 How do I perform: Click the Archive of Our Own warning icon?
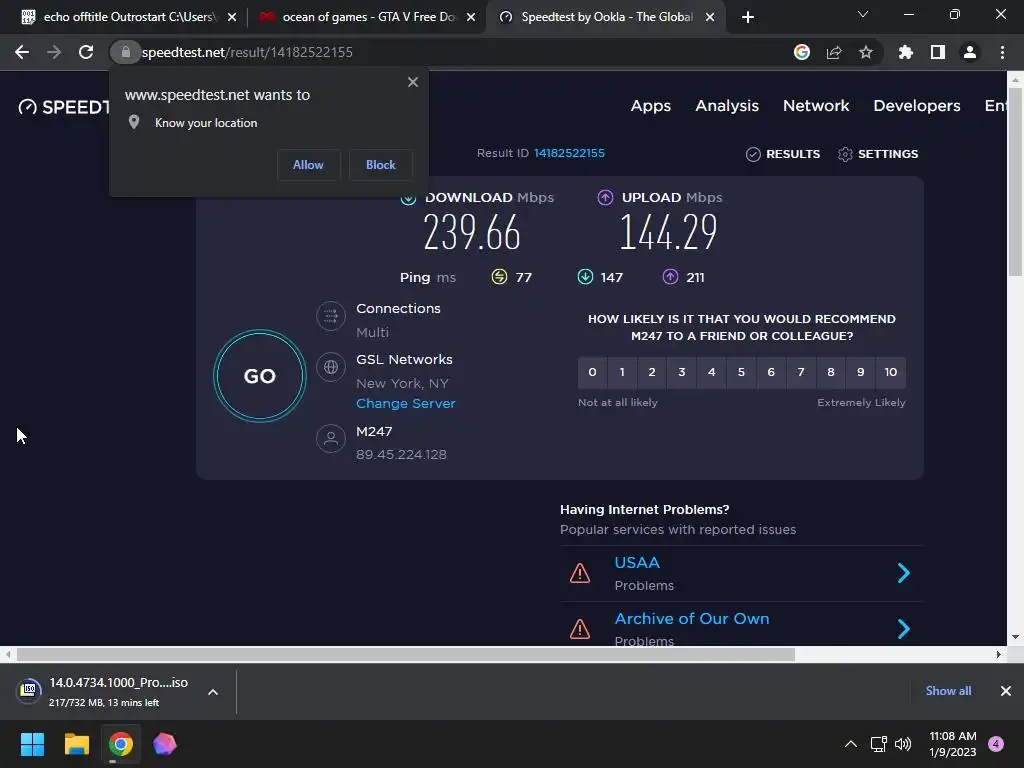tap(580, 629)
